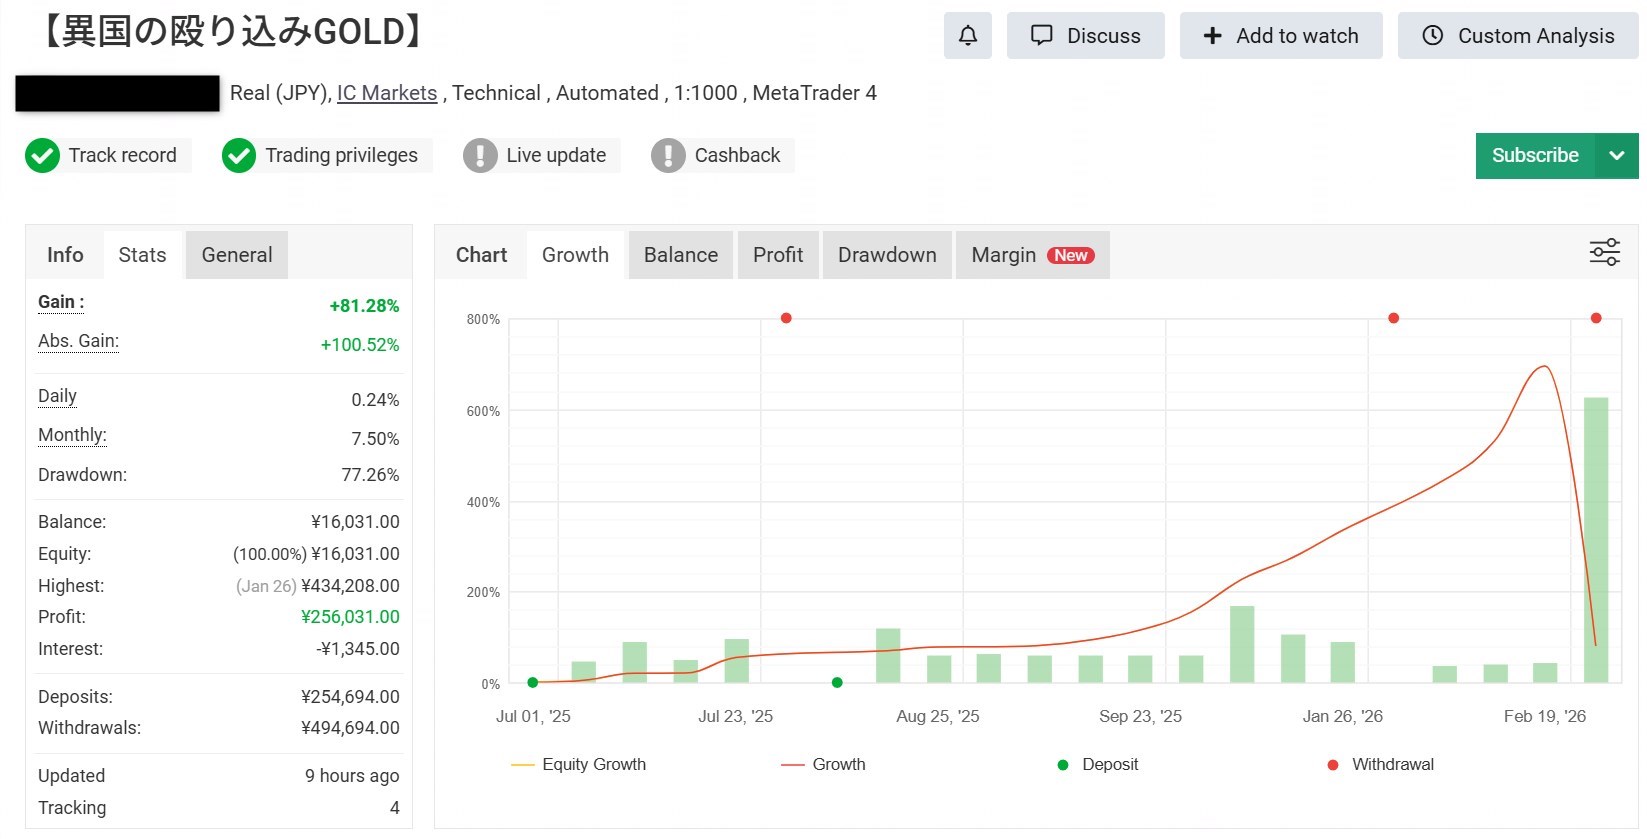Click the Track record green checkmark icon
The height and width of the screenshot is (839, 1647).
coord(42,156)
